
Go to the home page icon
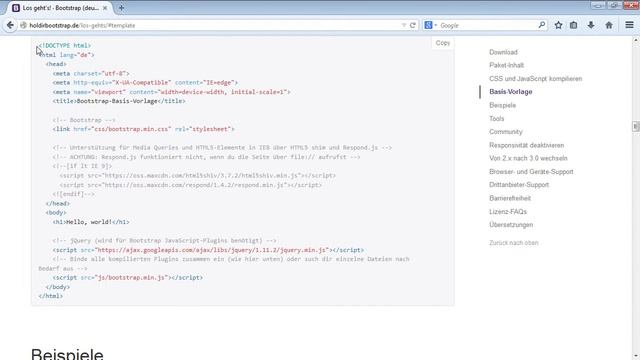pyautogui.click(x=609, y=25)
